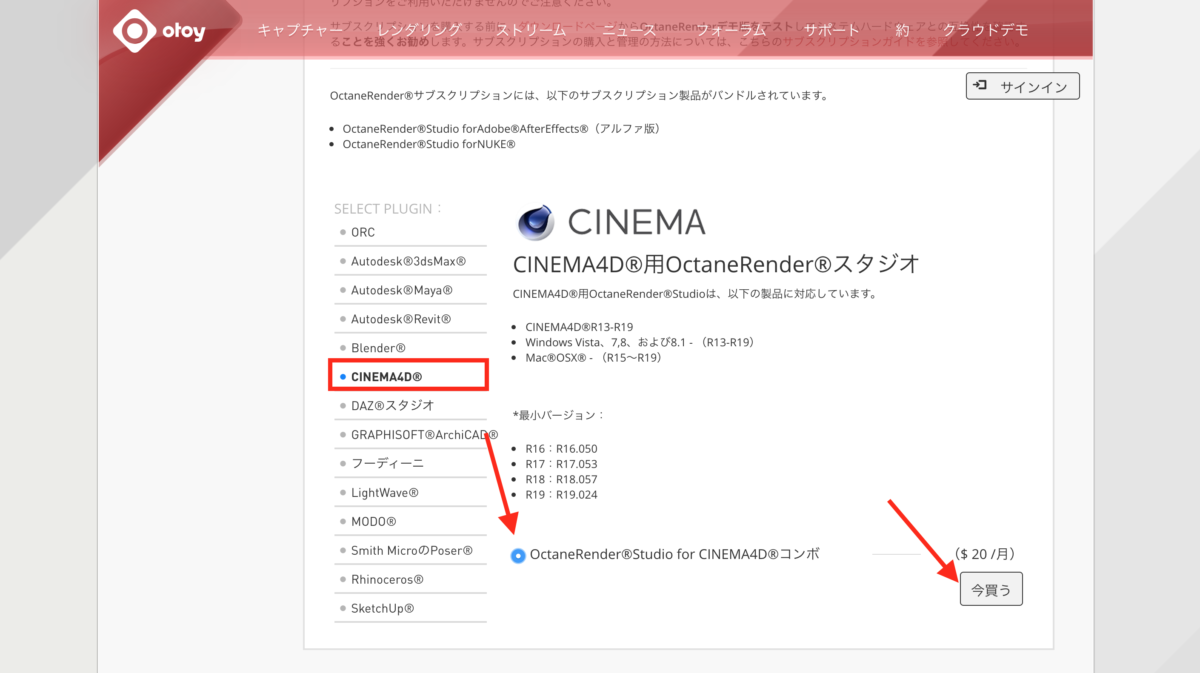
Task: Select the DAZ スタジオ plugin
Action: pos(392,405)
